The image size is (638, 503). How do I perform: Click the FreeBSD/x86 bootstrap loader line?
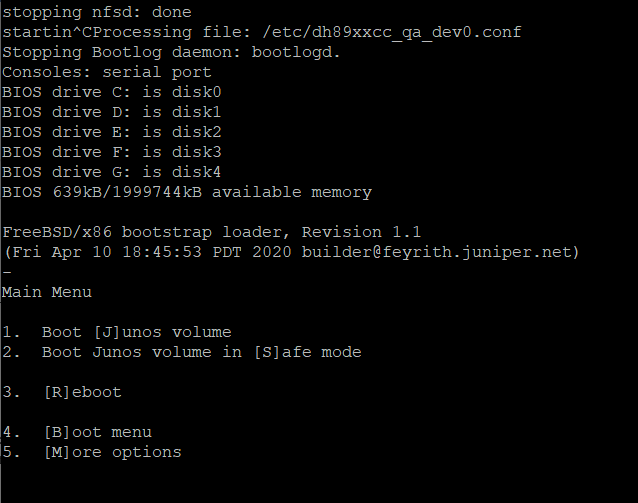pyautogui.click(x=212, y=232)
